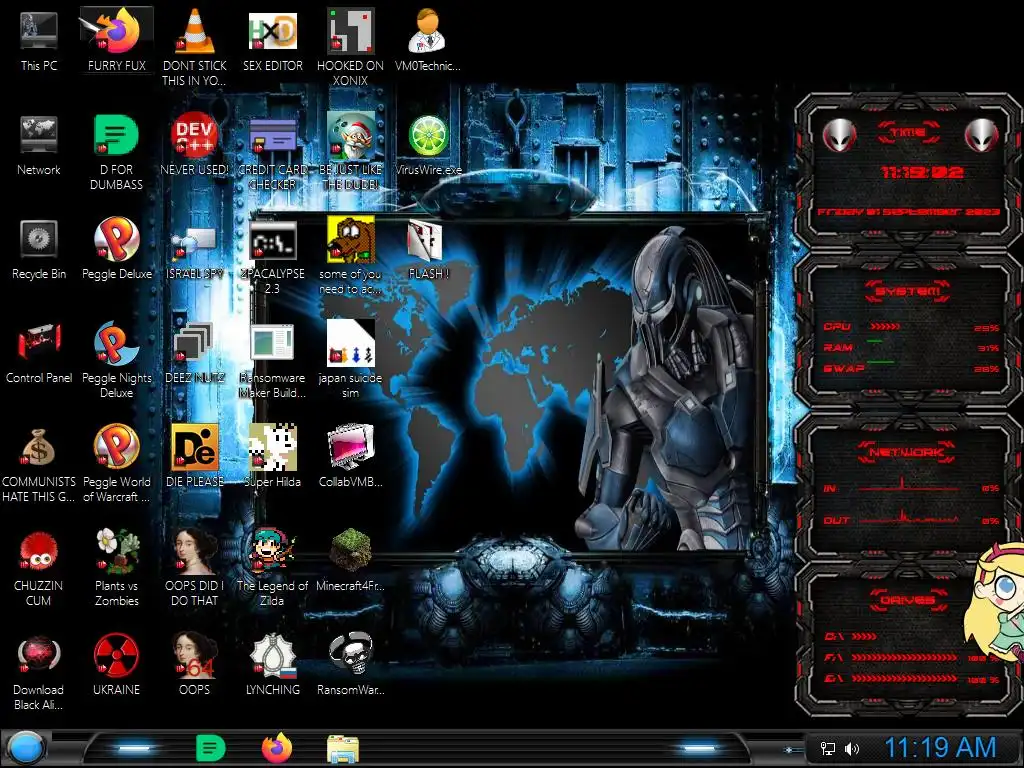Launch Super Hilda game icon
1024x768 pixels.
(273, 447)
